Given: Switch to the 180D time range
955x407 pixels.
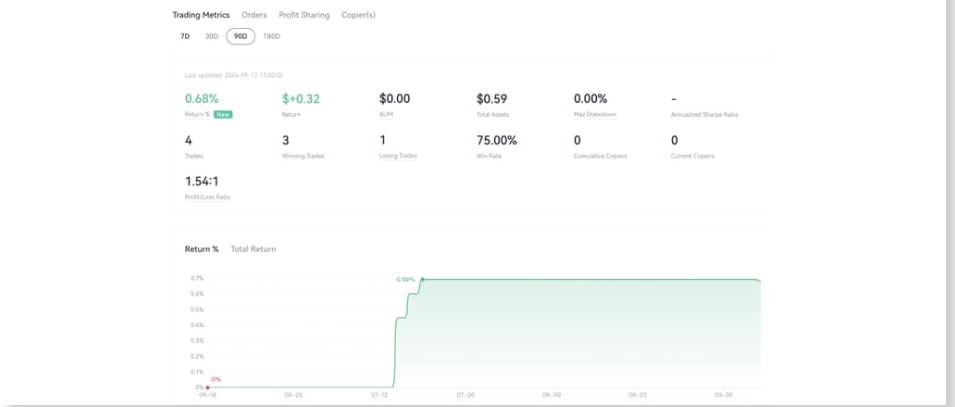Looking at the screenshot, I should pos(271,36).
